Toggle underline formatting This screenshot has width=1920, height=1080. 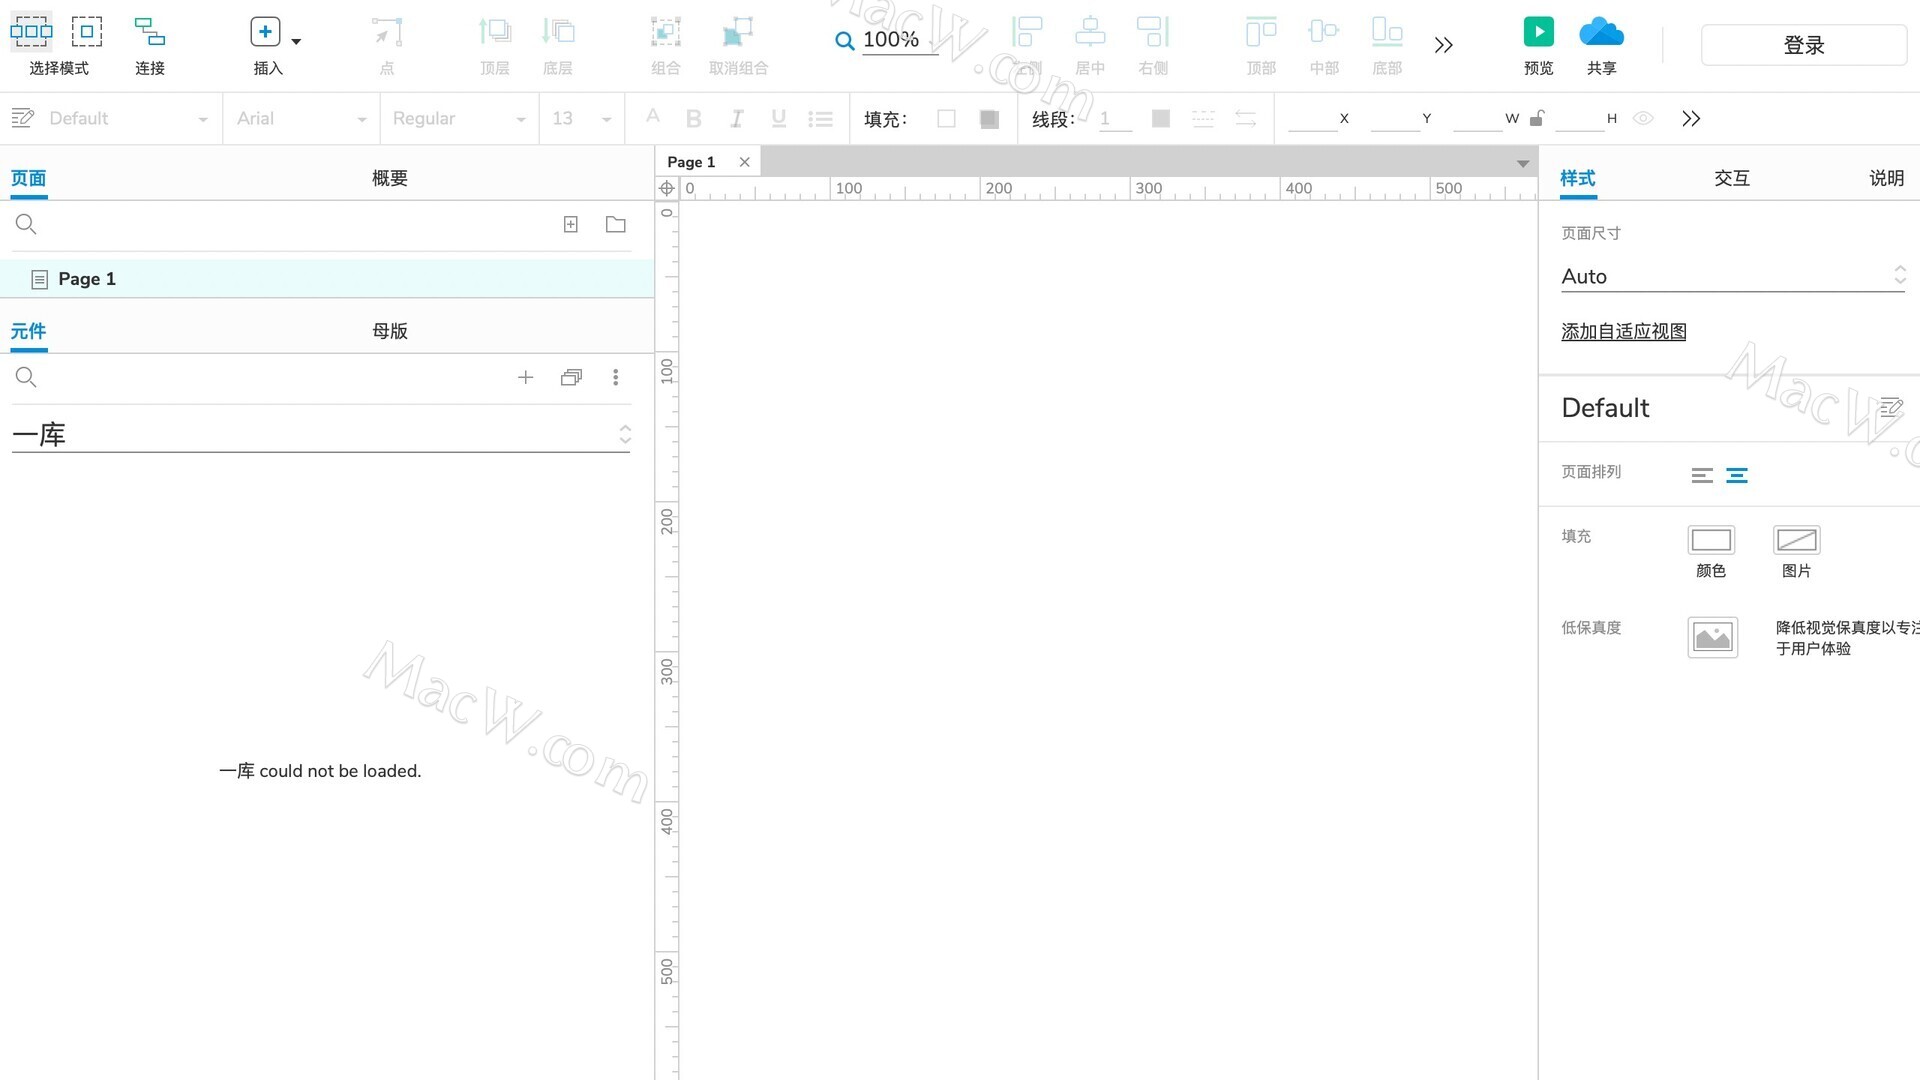coord(778,119)
